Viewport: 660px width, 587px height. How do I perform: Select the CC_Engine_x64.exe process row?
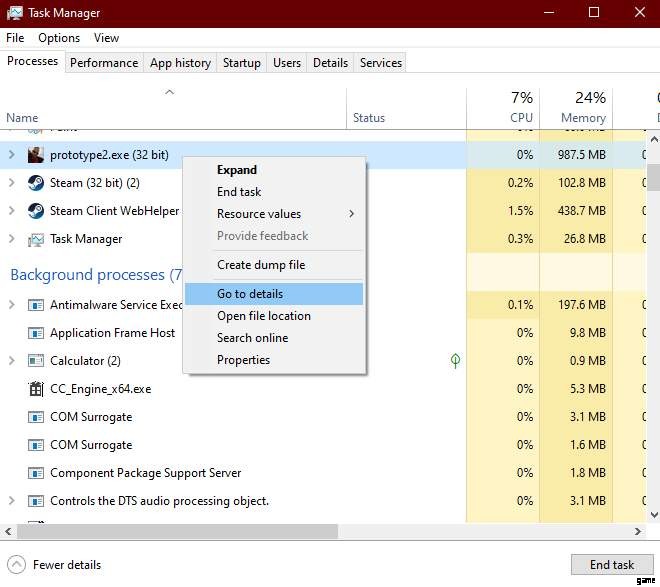pos(323,389)
